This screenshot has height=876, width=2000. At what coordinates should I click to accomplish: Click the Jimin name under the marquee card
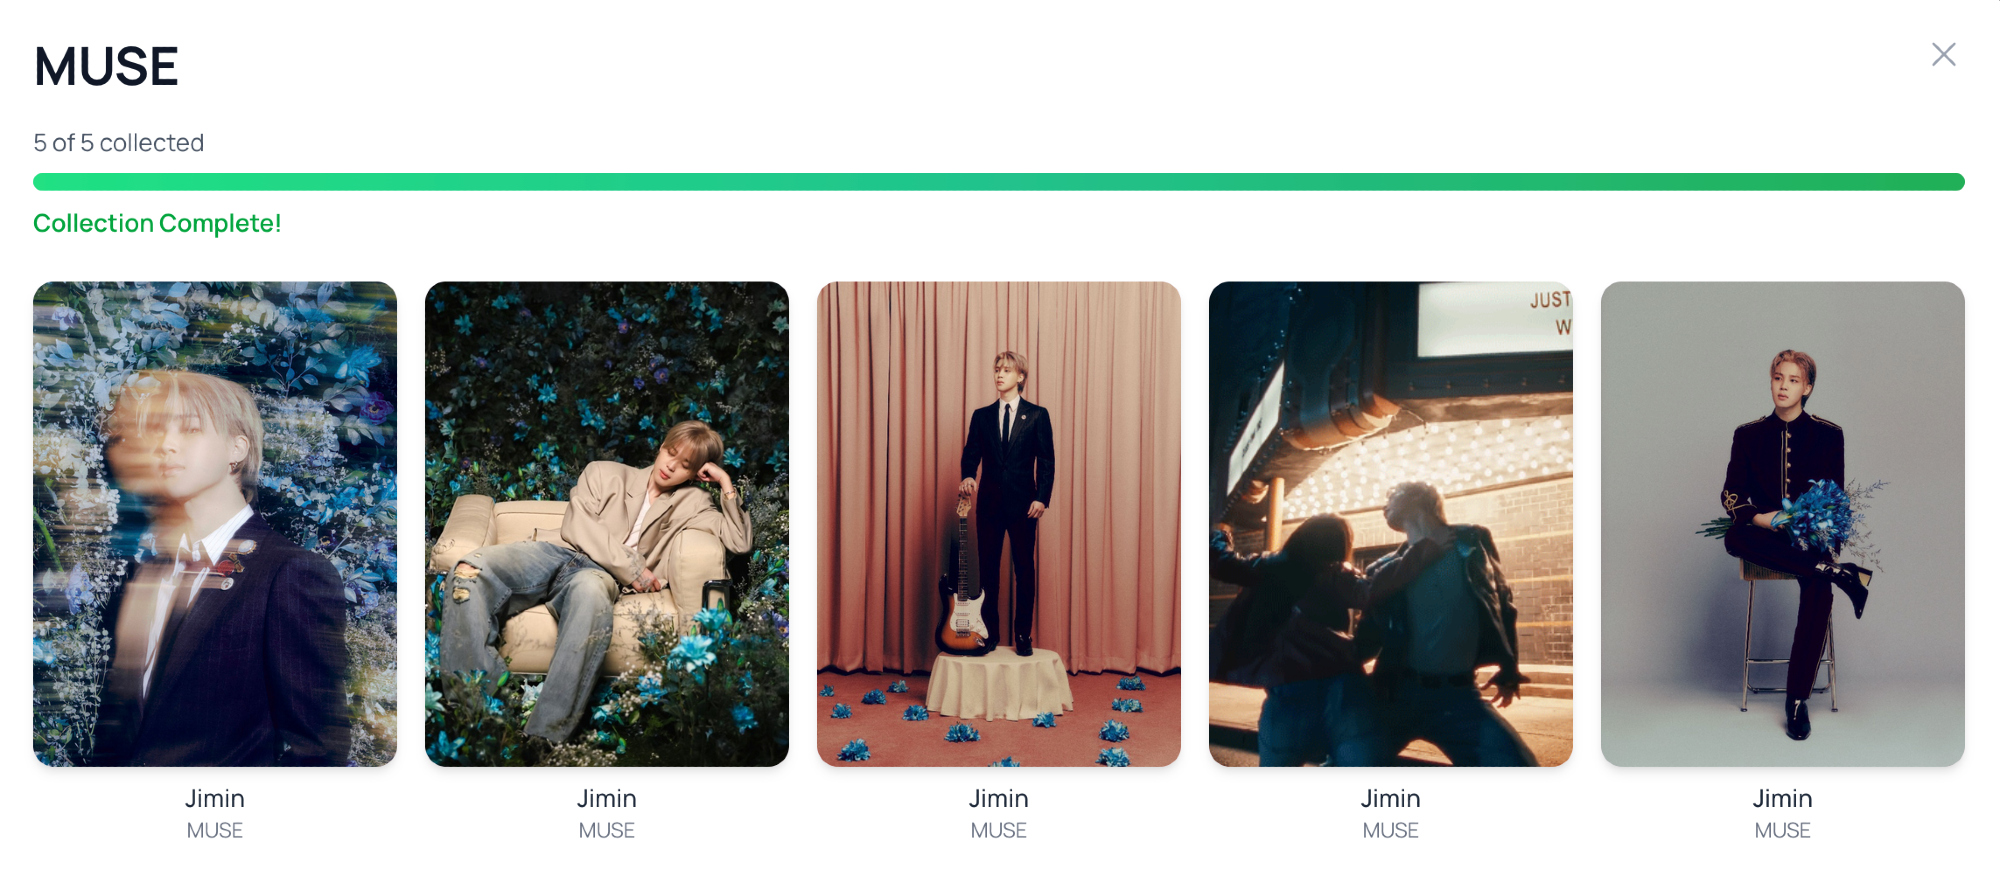click(1391, 798)
